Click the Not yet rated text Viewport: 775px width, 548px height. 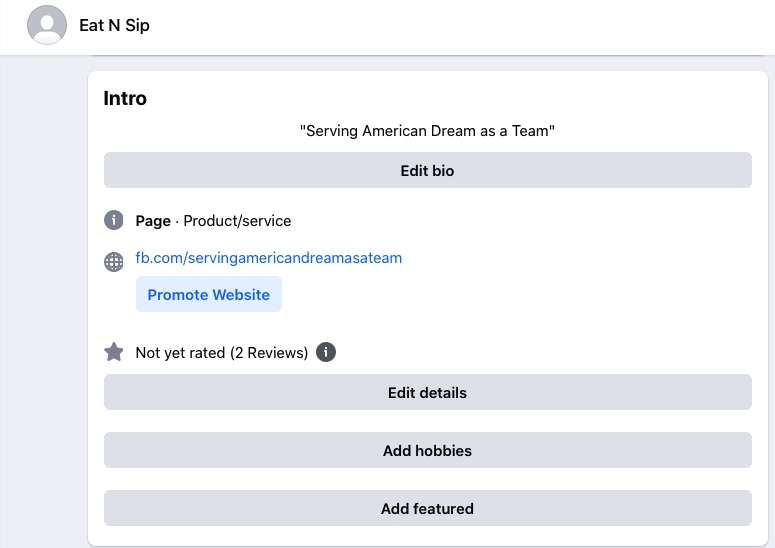(180, 353)
